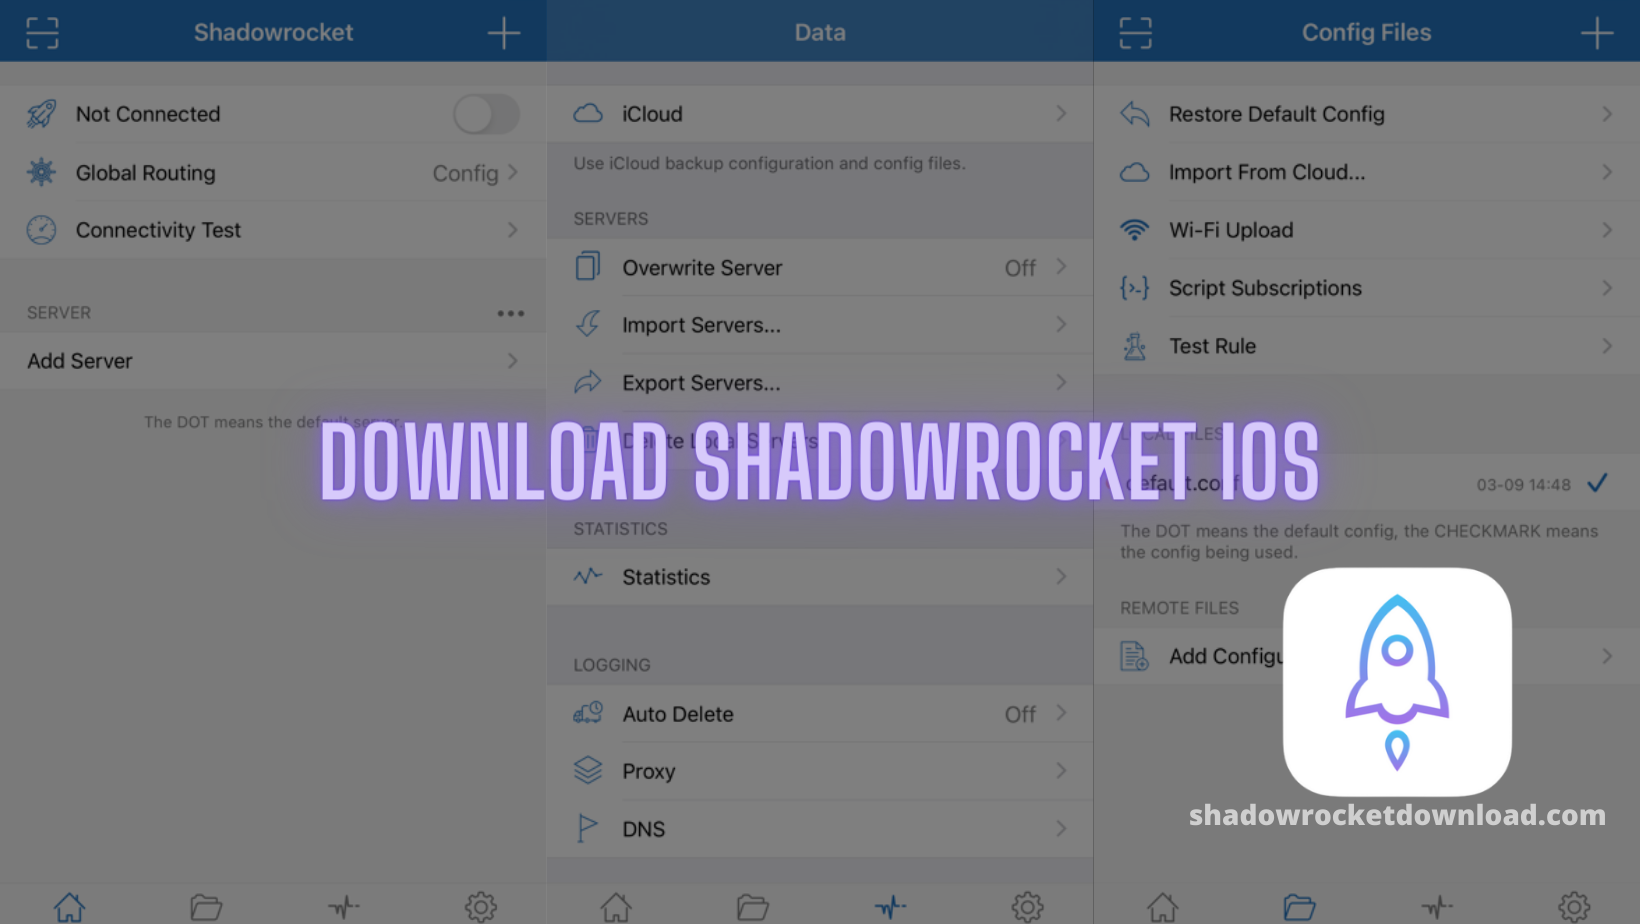This screenshot has width=1640, height=924.
Task: Tap Export Servers share icon
Action: click(588, 381)
